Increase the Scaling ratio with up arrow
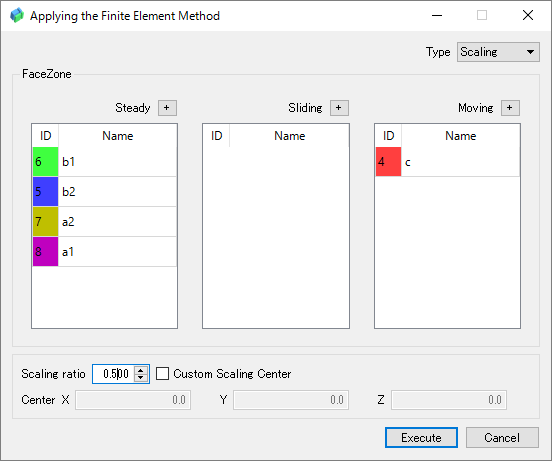The width and height of the screenshot is (552, 461). click(141, 370)
